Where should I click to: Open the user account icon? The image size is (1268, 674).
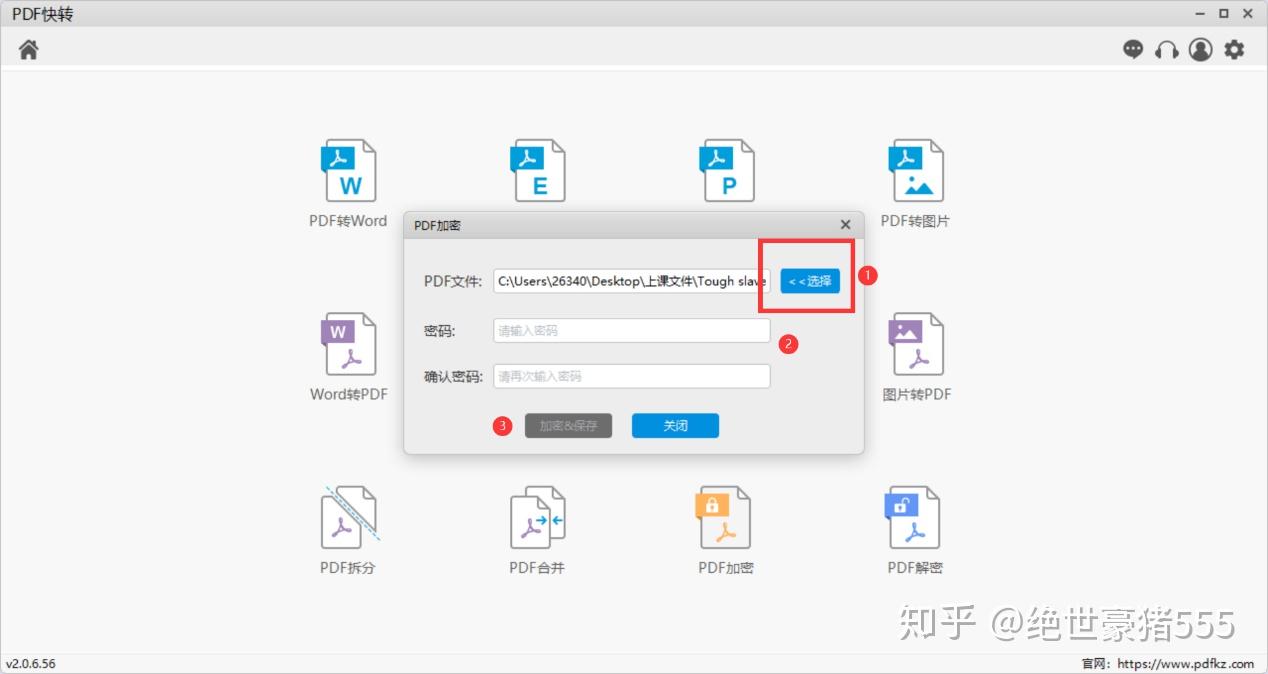(x=1200, y=49)
